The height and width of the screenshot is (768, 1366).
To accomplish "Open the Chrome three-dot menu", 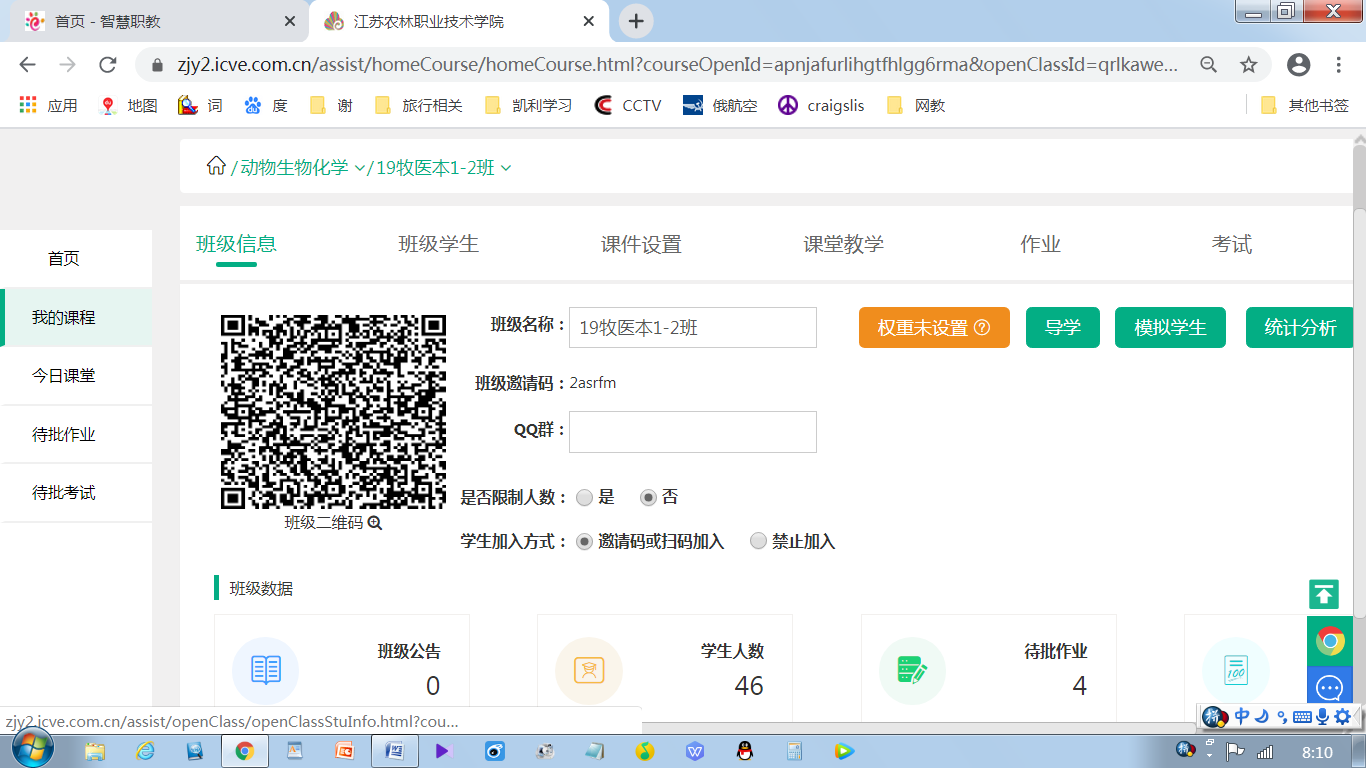I will point(1339,65).
